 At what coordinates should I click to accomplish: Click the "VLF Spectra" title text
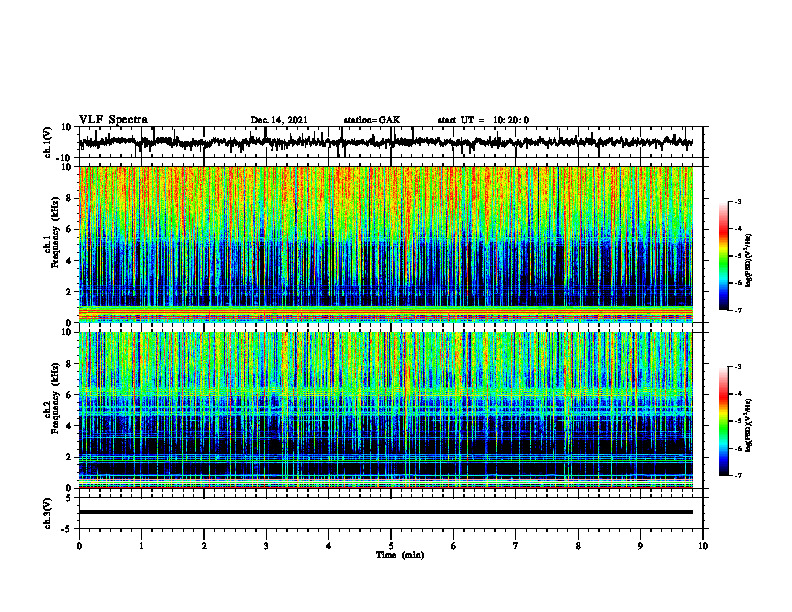[x=113, y=120]
